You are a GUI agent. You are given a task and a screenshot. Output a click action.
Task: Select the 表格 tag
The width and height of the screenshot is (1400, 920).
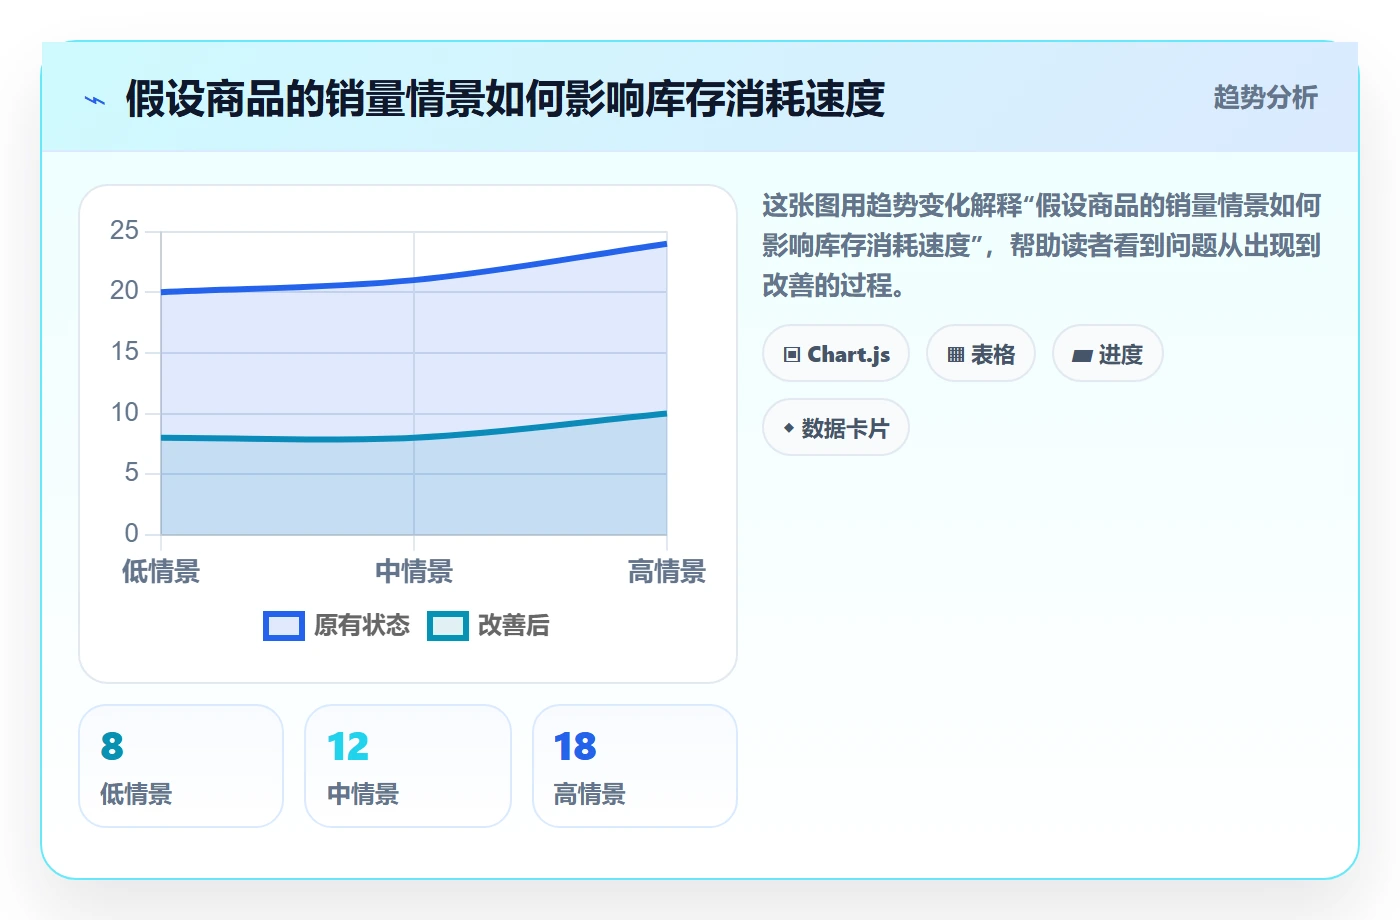pos(981,354)
